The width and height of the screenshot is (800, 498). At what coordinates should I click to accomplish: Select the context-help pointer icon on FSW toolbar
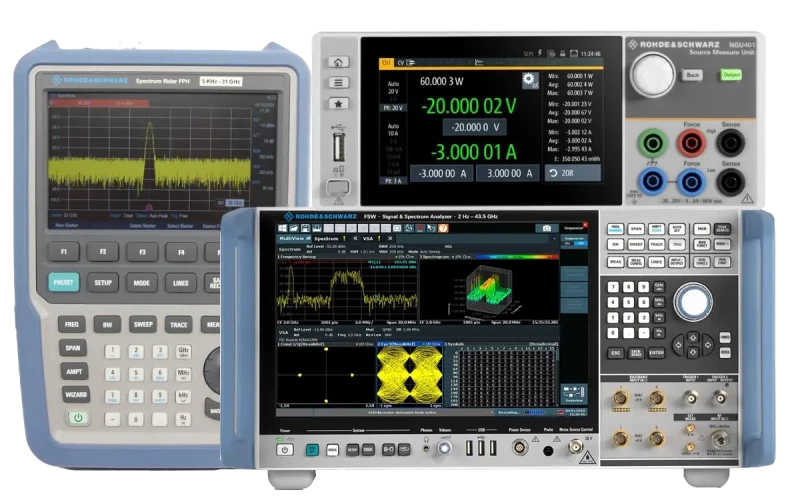click(432, 229)
